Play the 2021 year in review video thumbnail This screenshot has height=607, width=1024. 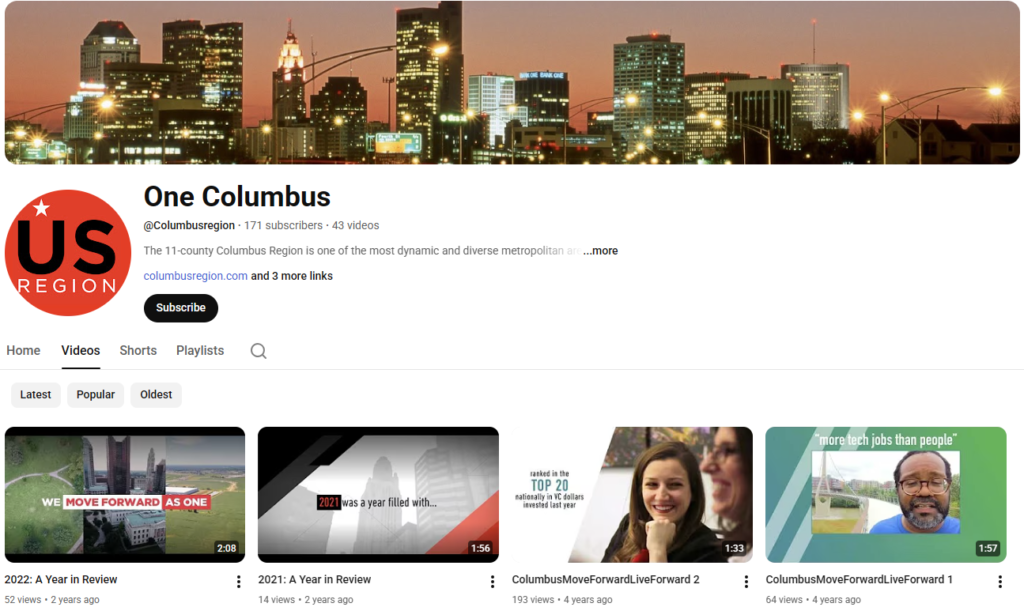click(378, 494)
